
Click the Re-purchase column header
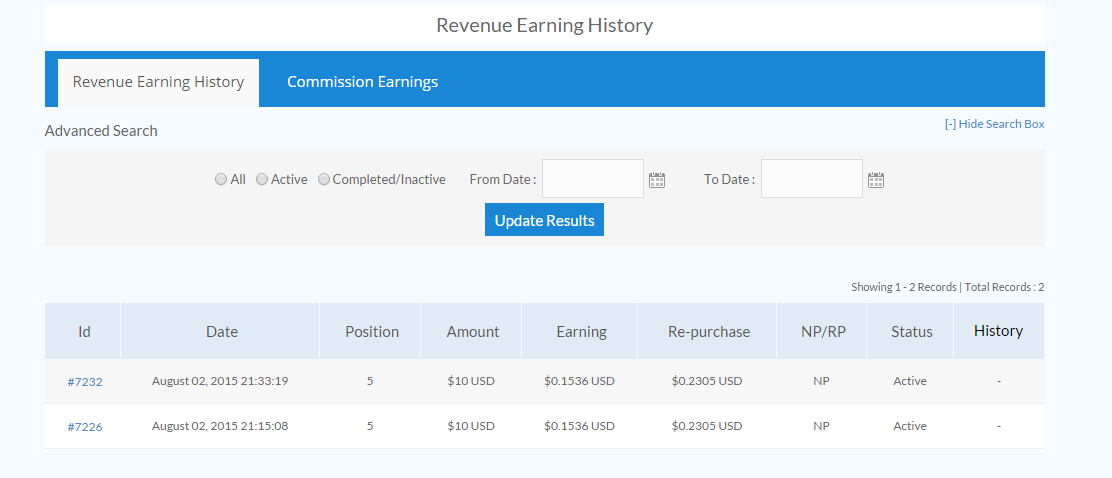709,332
